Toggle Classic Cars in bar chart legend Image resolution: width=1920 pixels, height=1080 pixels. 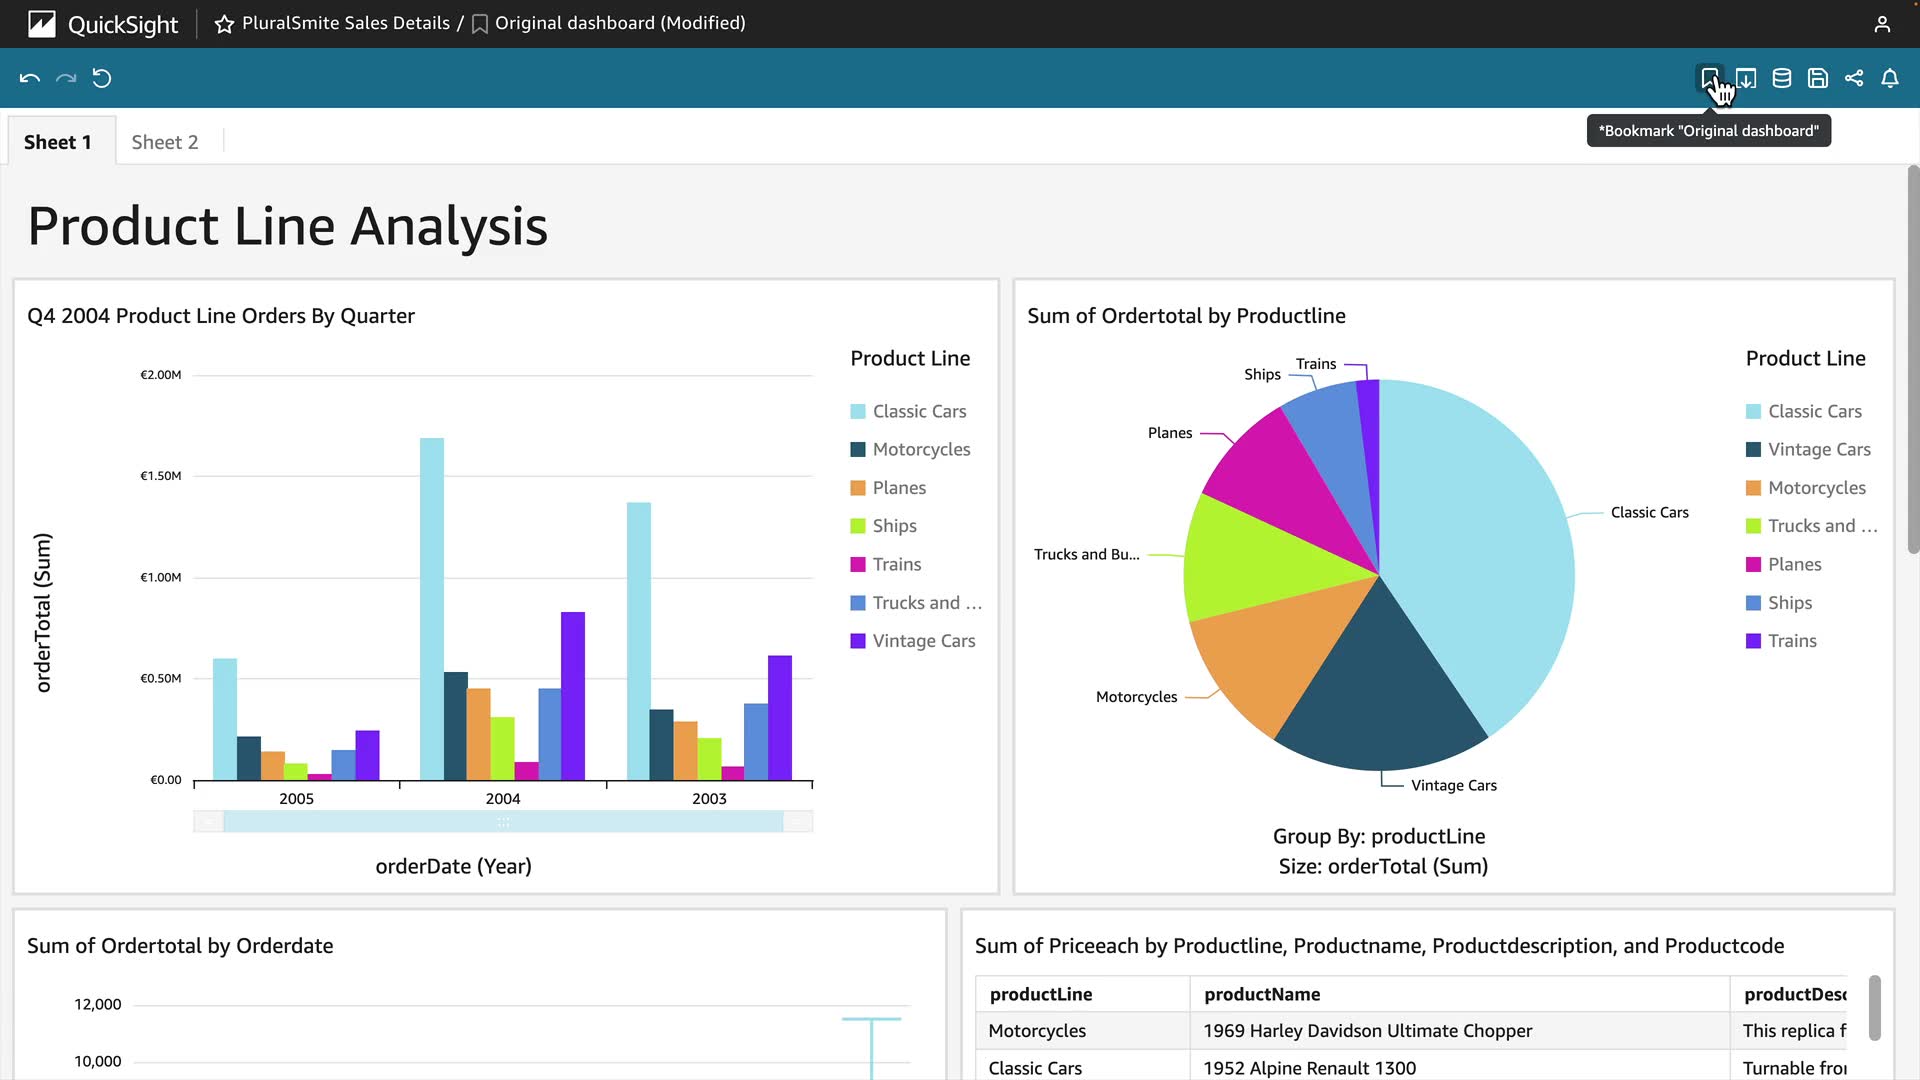click(918, 411)
